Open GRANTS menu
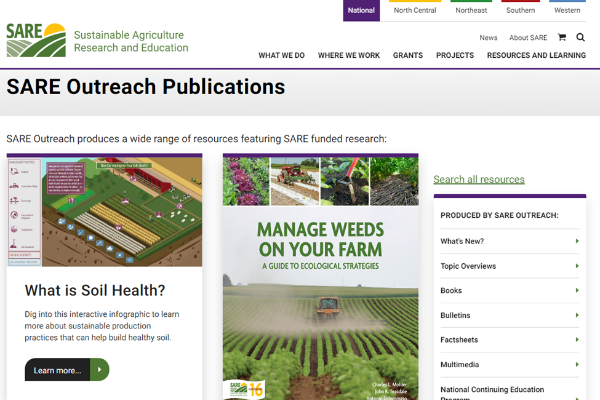The image size is (600, 400). pyautogui.click(x=408, y=56)
